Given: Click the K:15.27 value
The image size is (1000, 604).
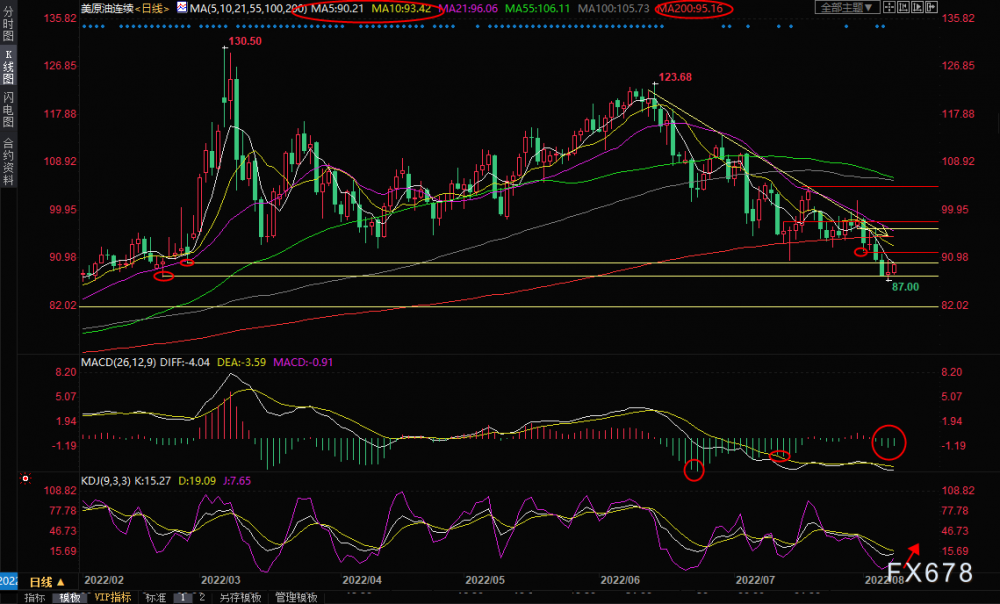Looking at the screenshot, I should coord(152,480).
